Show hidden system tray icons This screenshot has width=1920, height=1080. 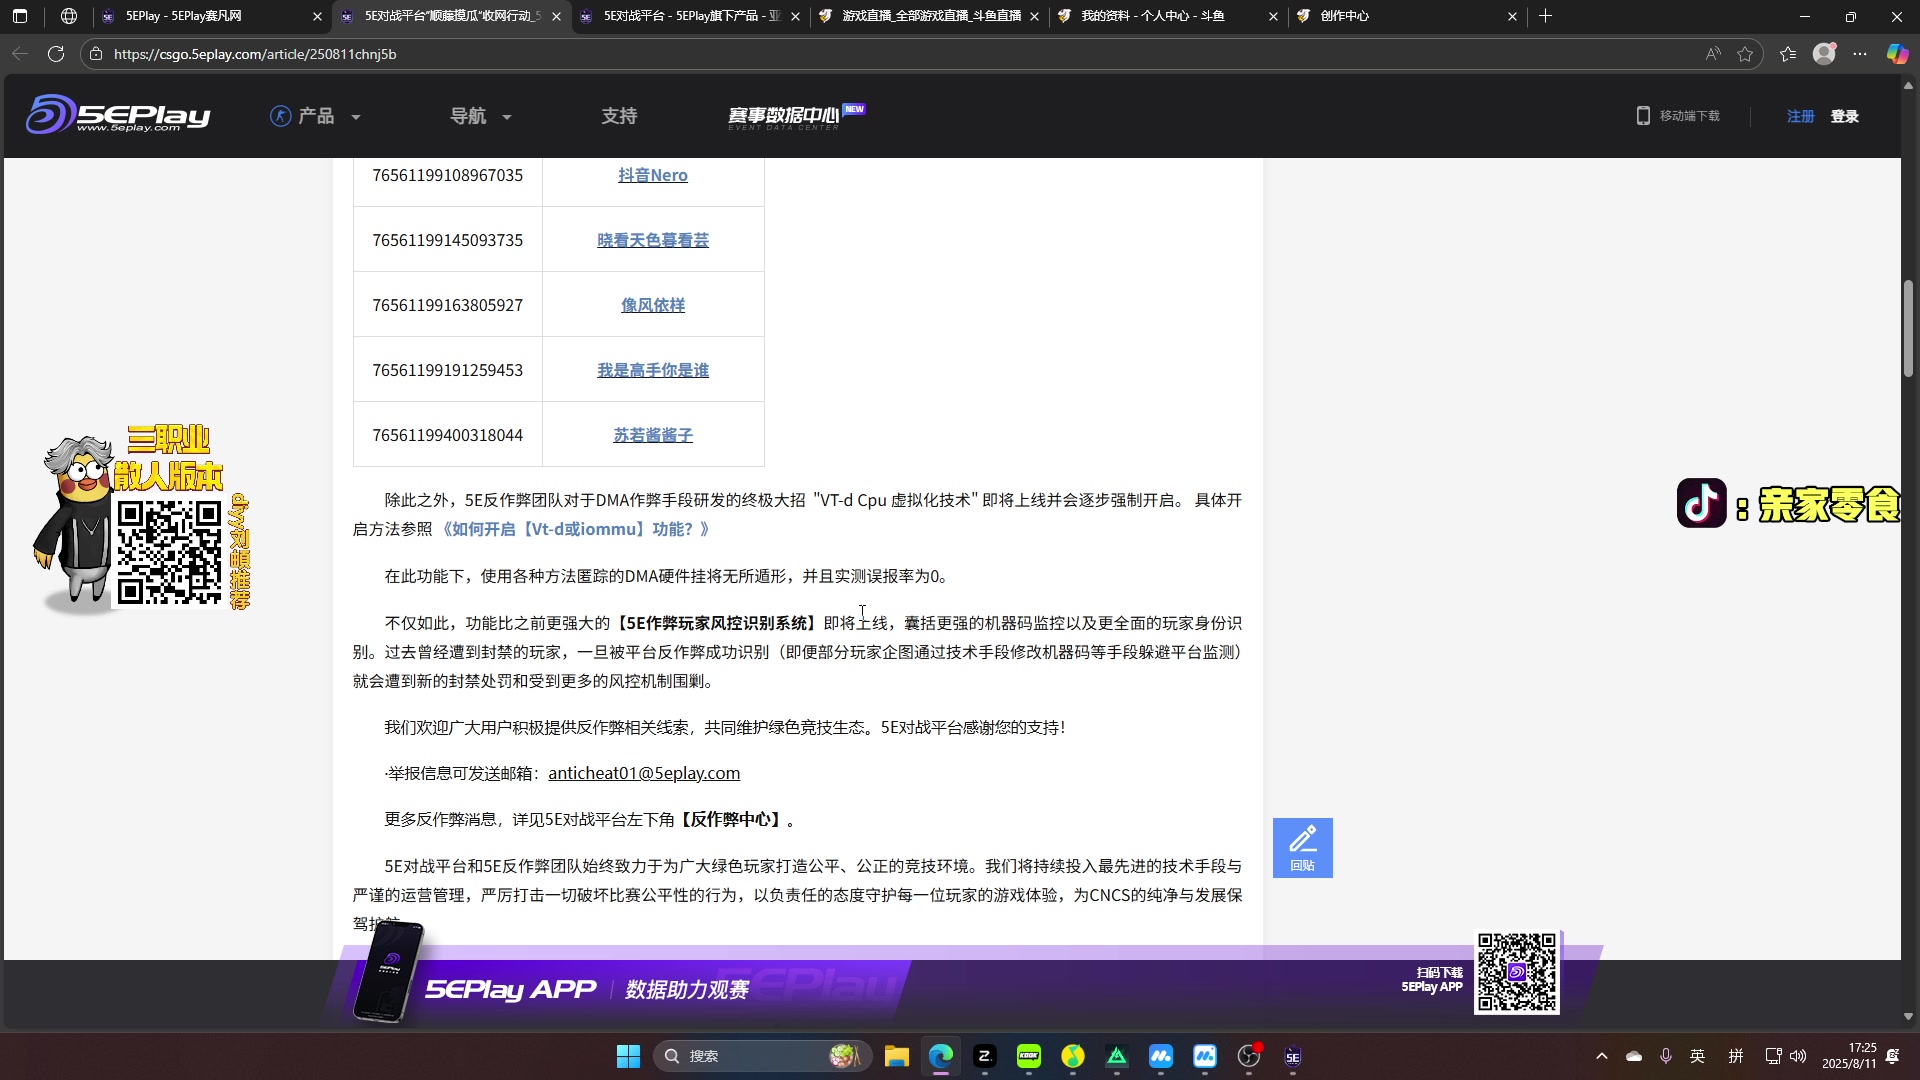[1602, 1056]
